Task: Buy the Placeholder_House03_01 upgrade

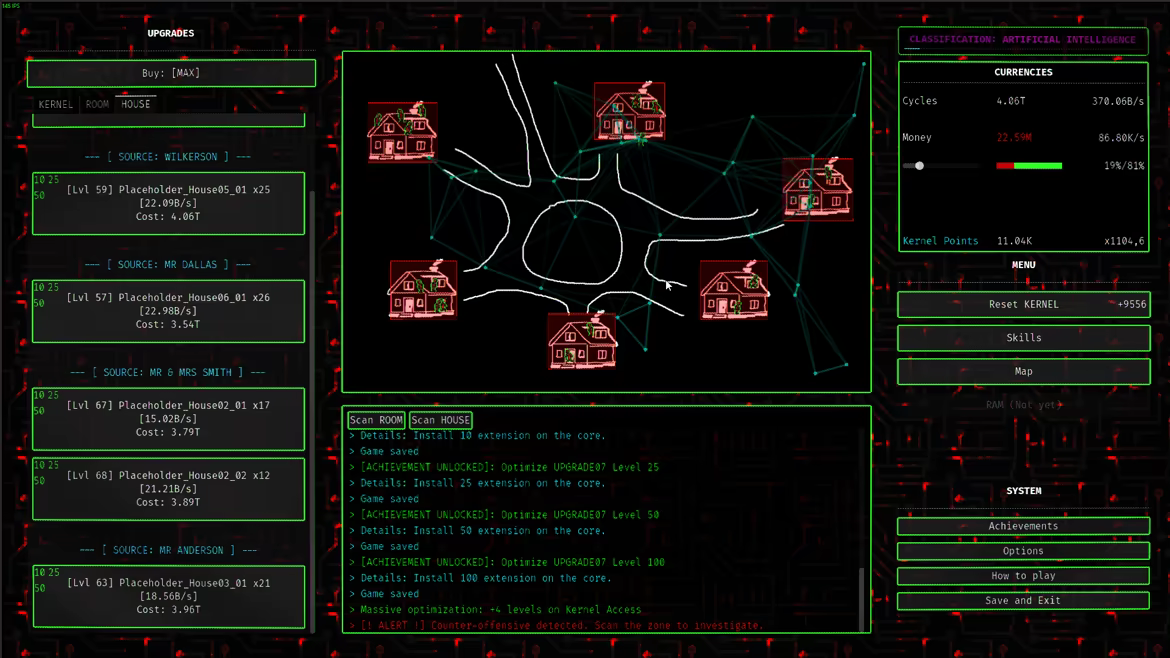Action: point(169,596)
